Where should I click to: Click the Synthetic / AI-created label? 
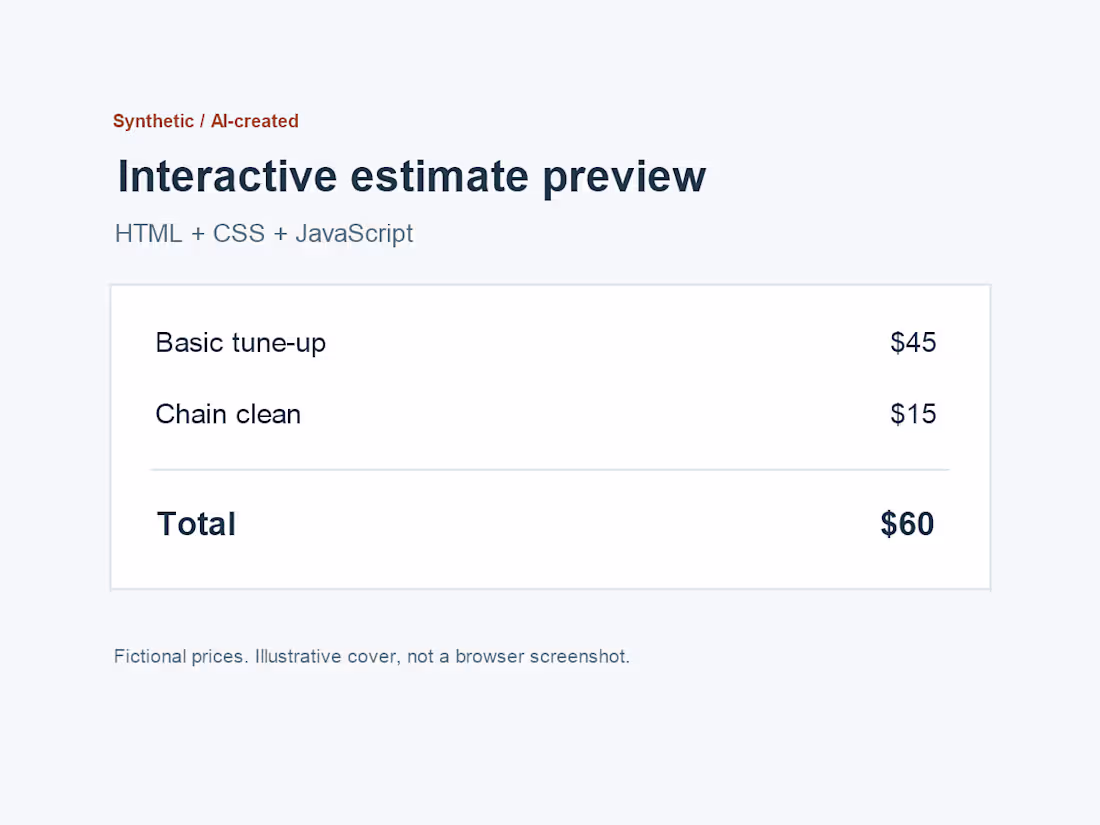coord(206,121)
